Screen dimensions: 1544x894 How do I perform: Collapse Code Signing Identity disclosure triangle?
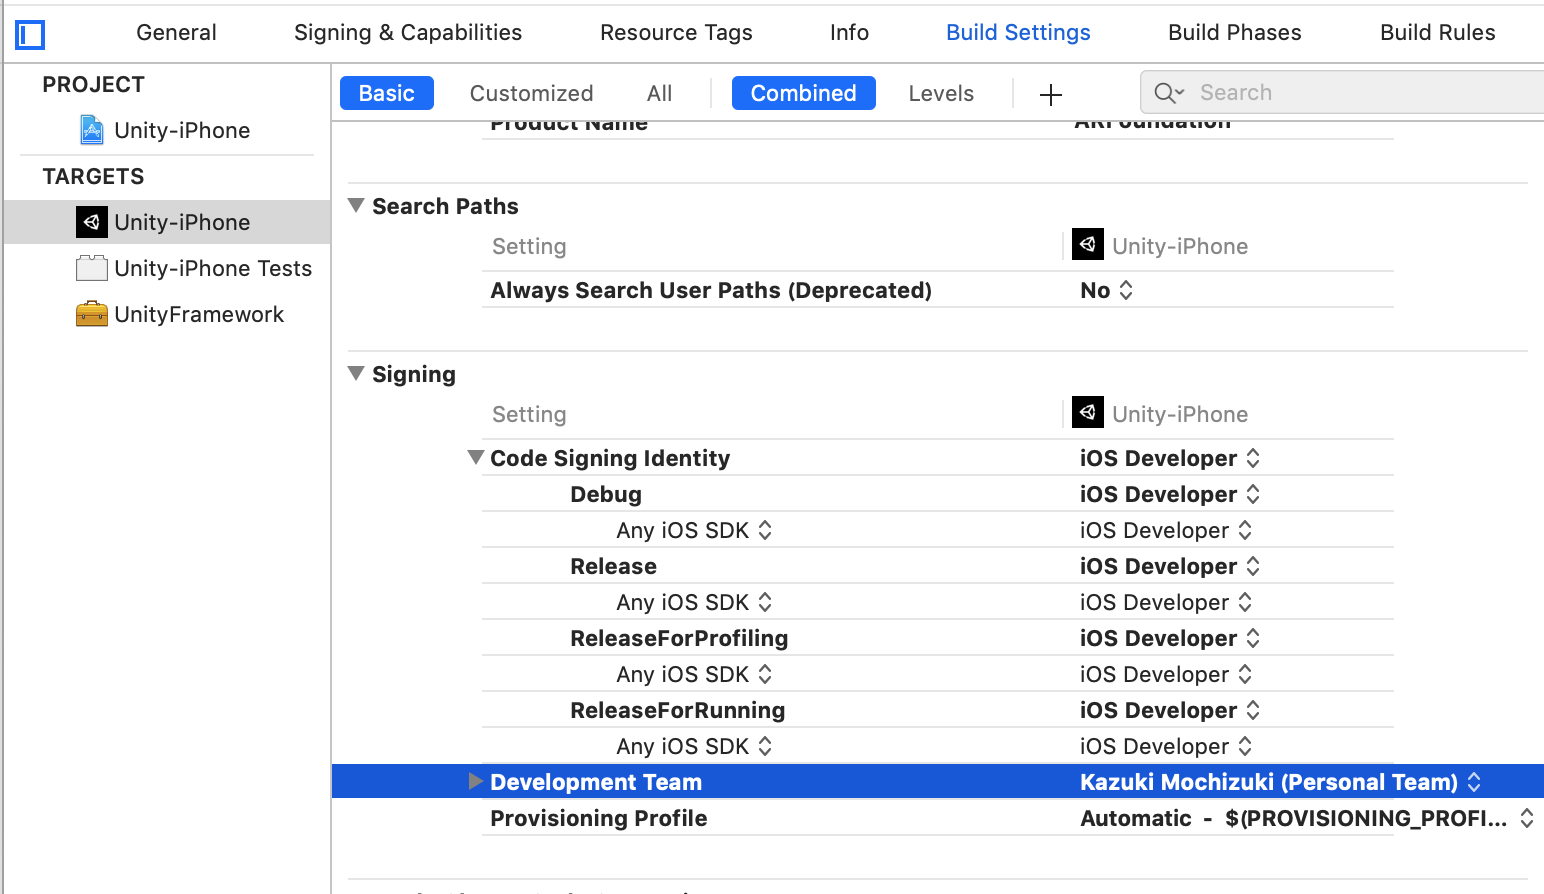(476, 457)
